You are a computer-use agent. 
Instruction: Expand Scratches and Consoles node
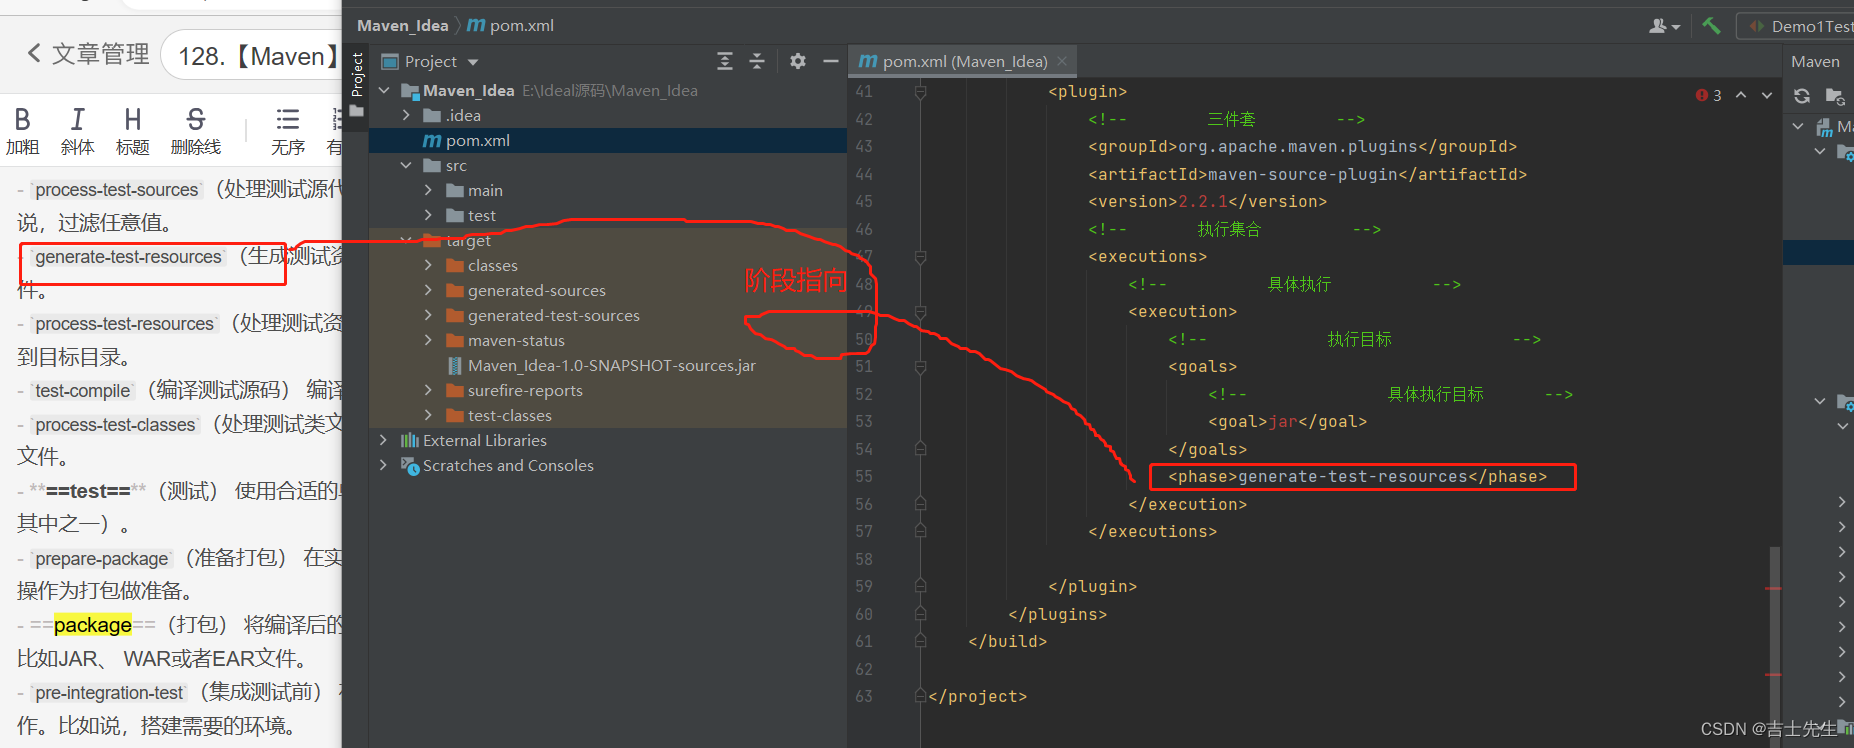384,466
